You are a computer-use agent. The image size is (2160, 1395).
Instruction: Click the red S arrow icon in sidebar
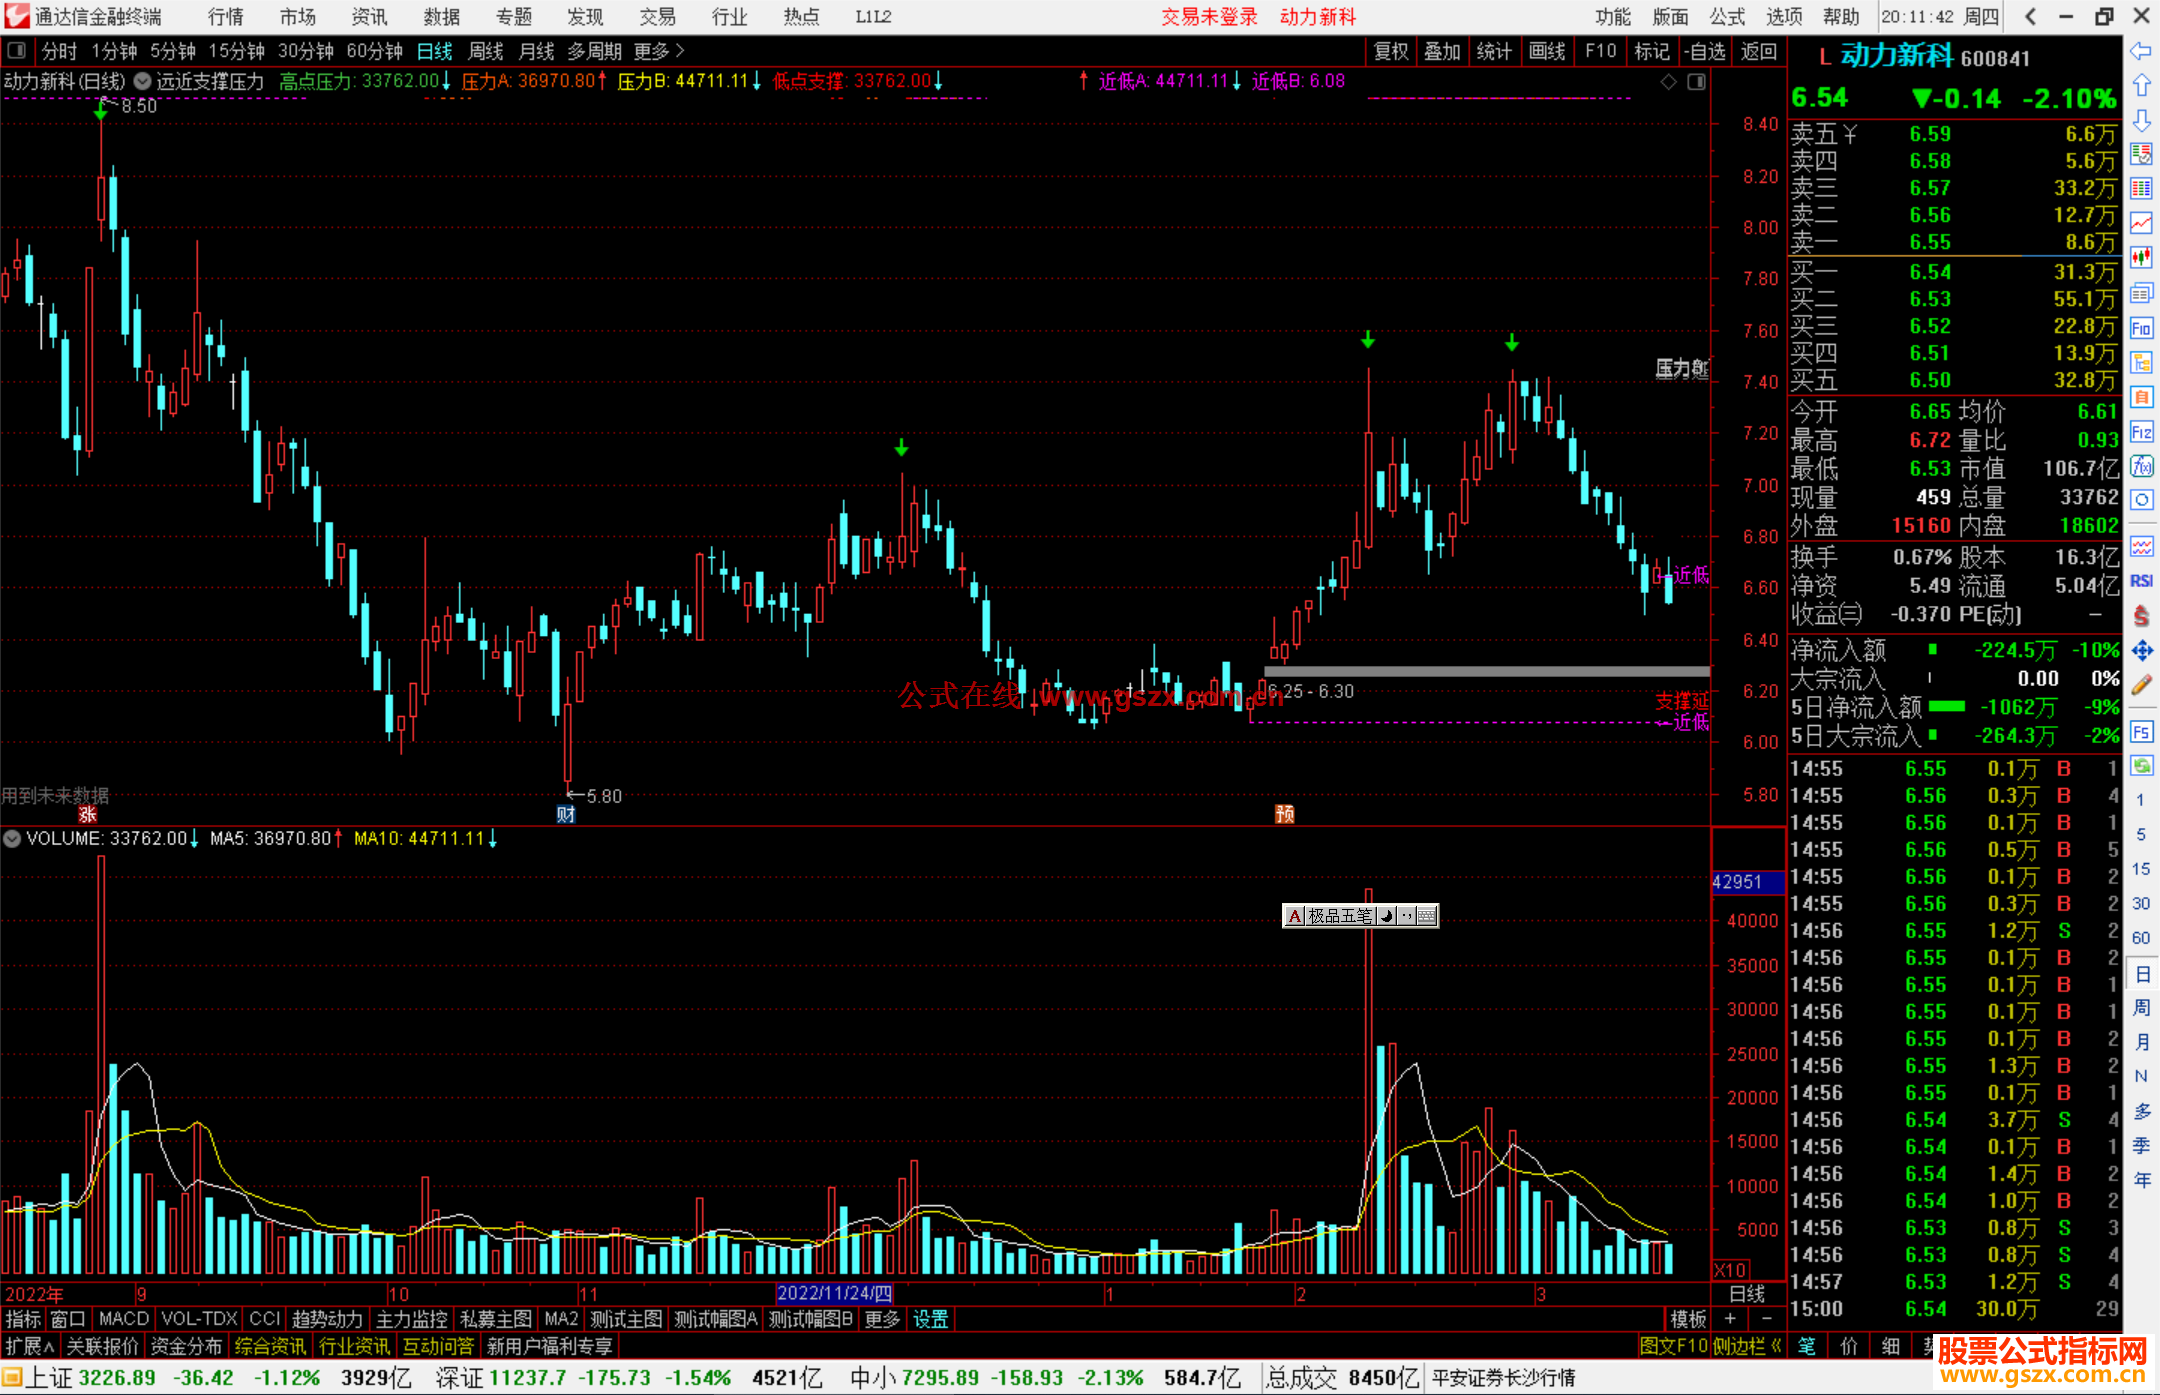(x=2141, y=616)
